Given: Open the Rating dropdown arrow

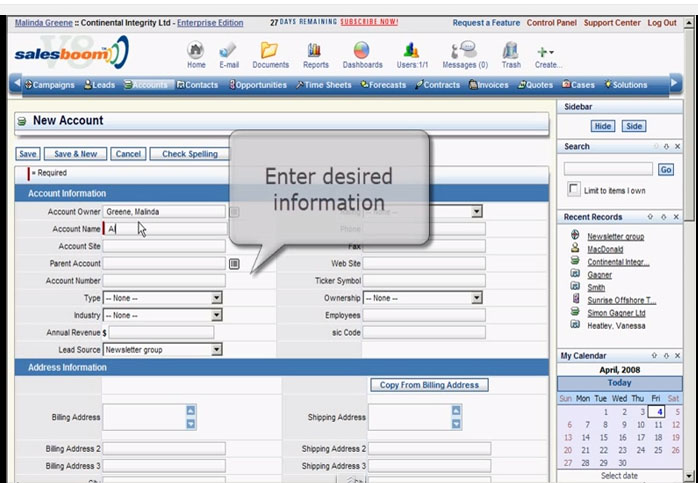Looking at the screenshot, I should (477, 211).
